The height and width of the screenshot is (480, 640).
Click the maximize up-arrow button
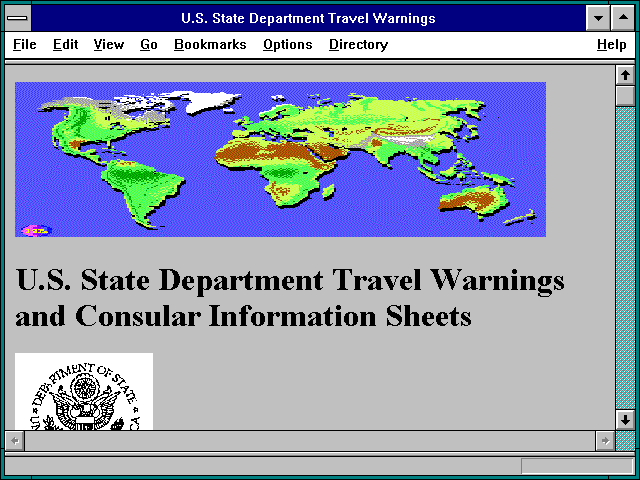(623, 18)
